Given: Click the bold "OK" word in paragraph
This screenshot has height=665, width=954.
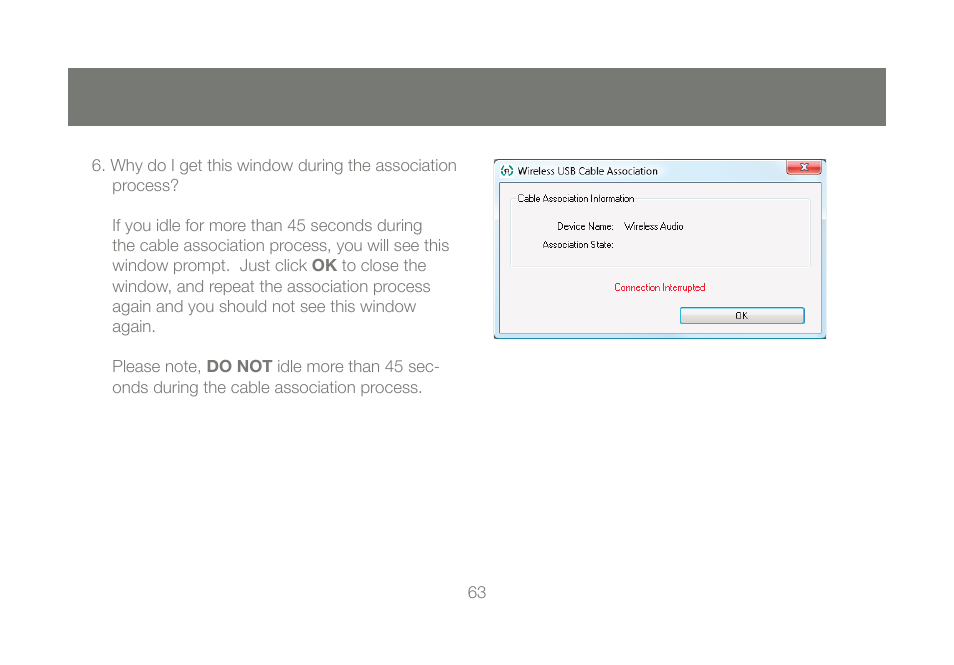Looking at the screenshot, I should tap(324, 265).
